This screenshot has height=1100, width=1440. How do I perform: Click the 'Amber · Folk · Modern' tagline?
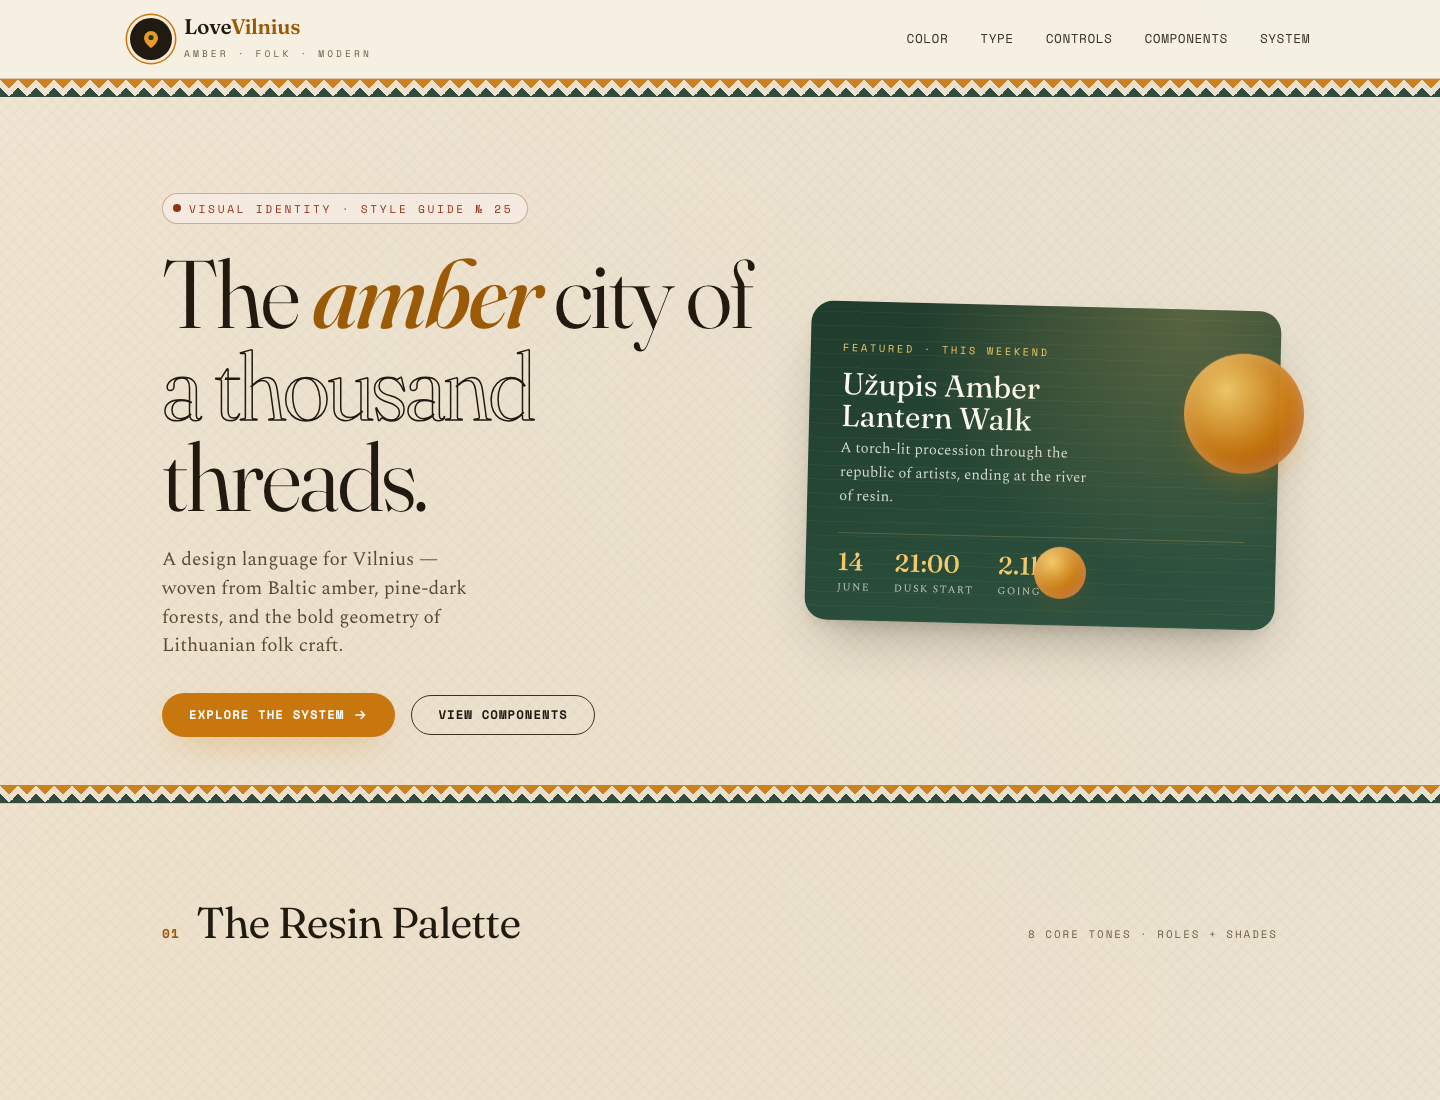[277, 54]
